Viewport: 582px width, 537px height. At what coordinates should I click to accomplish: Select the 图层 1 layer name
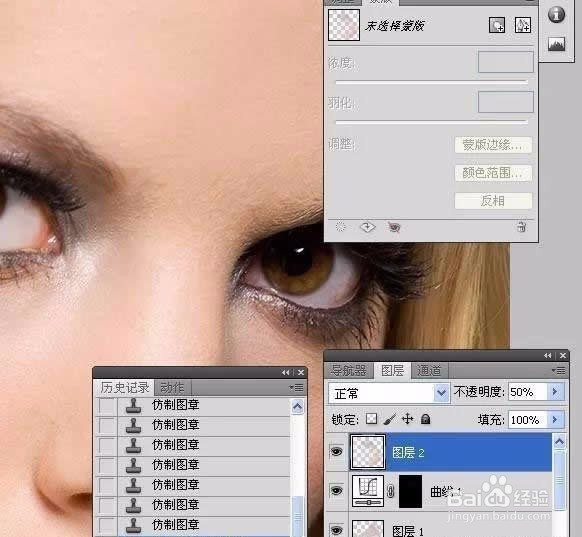pos(408,531)
